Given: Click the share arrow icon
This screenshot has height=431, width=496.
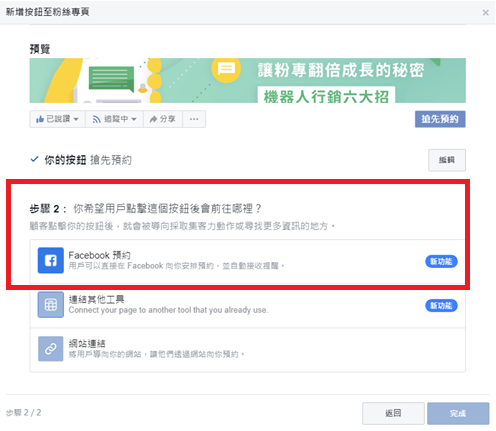Looking at the screenshot, I should coord(153,119).
